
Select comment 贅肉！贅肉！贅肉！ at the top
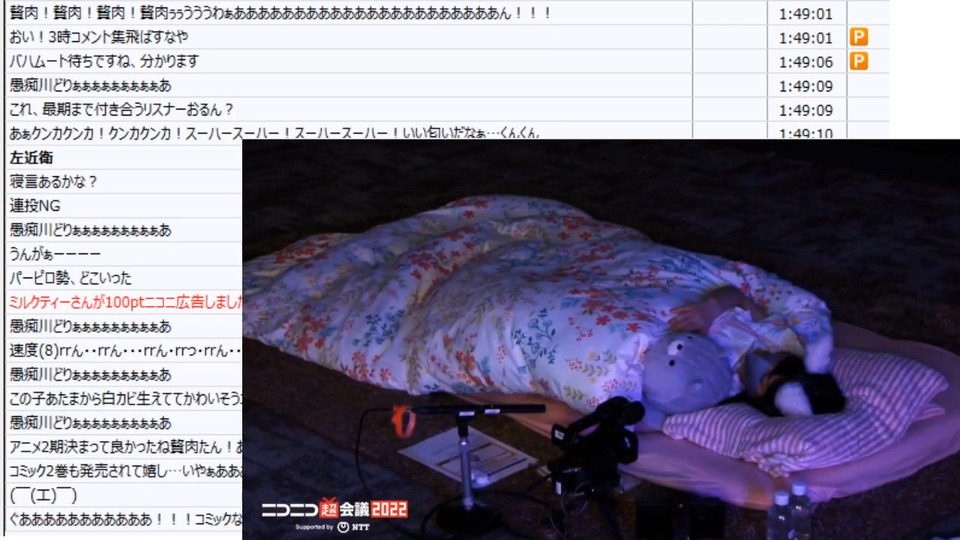coord(280,13)
